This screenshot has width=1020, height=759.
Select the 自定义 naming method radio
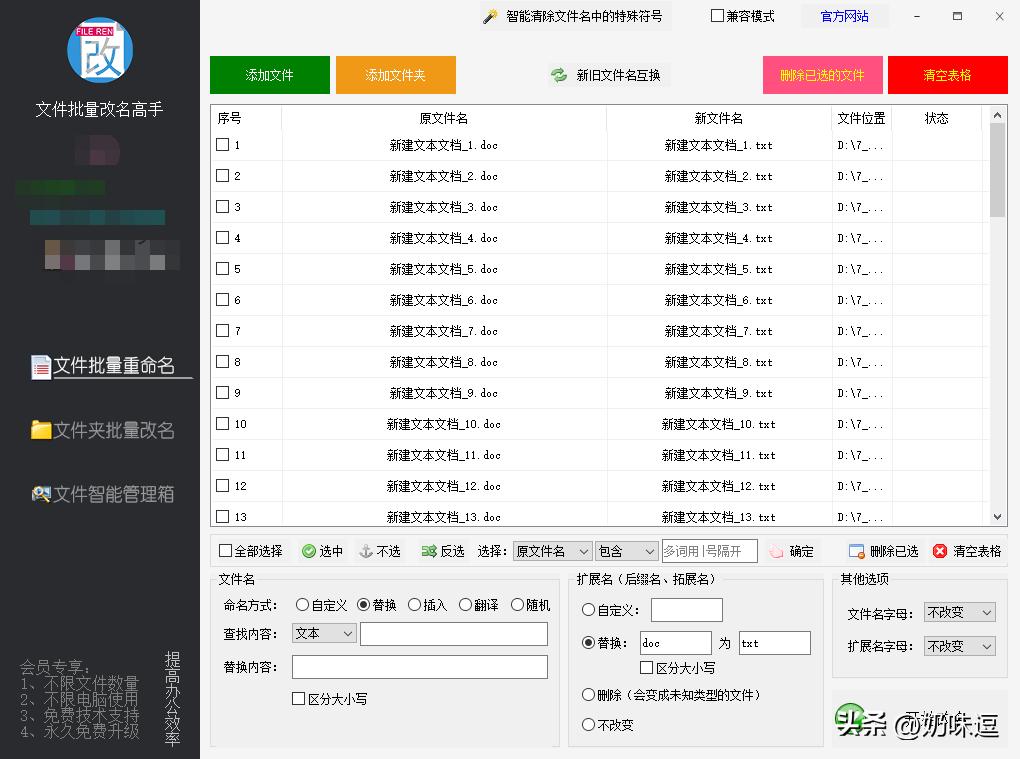[x=302, y=605]
